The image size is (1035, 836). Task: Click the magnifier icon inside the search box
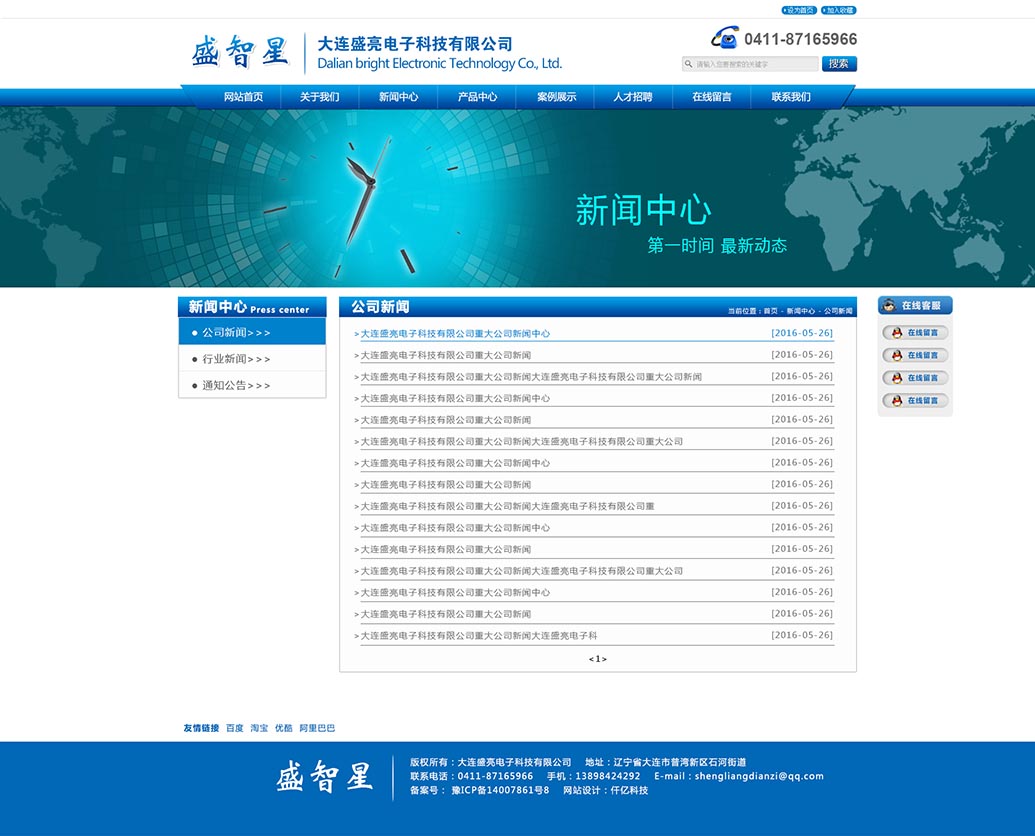(689, 64)
